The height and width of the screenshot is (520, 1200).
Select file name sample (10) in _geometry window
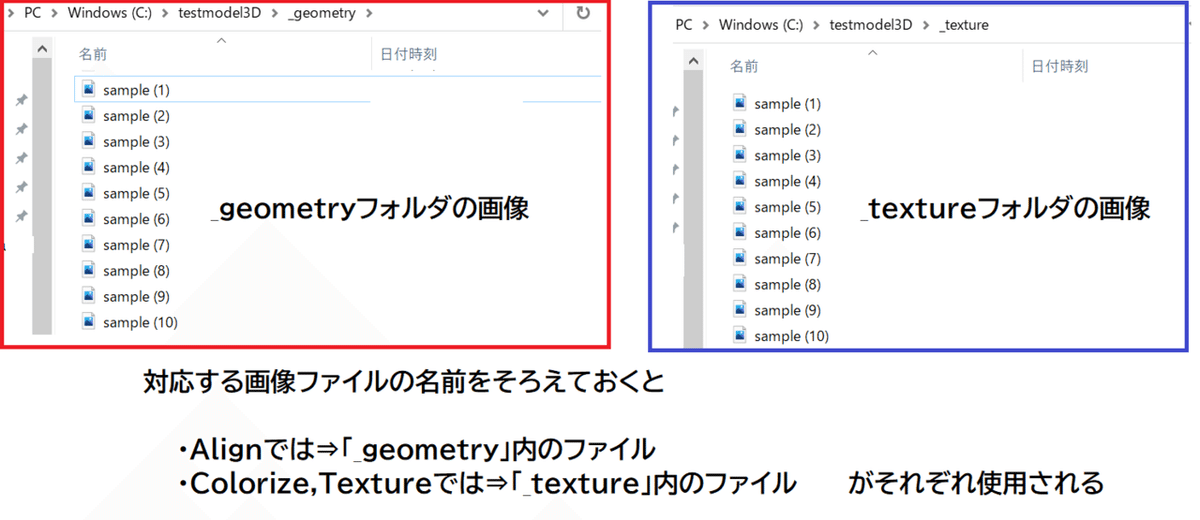(140, 322)
